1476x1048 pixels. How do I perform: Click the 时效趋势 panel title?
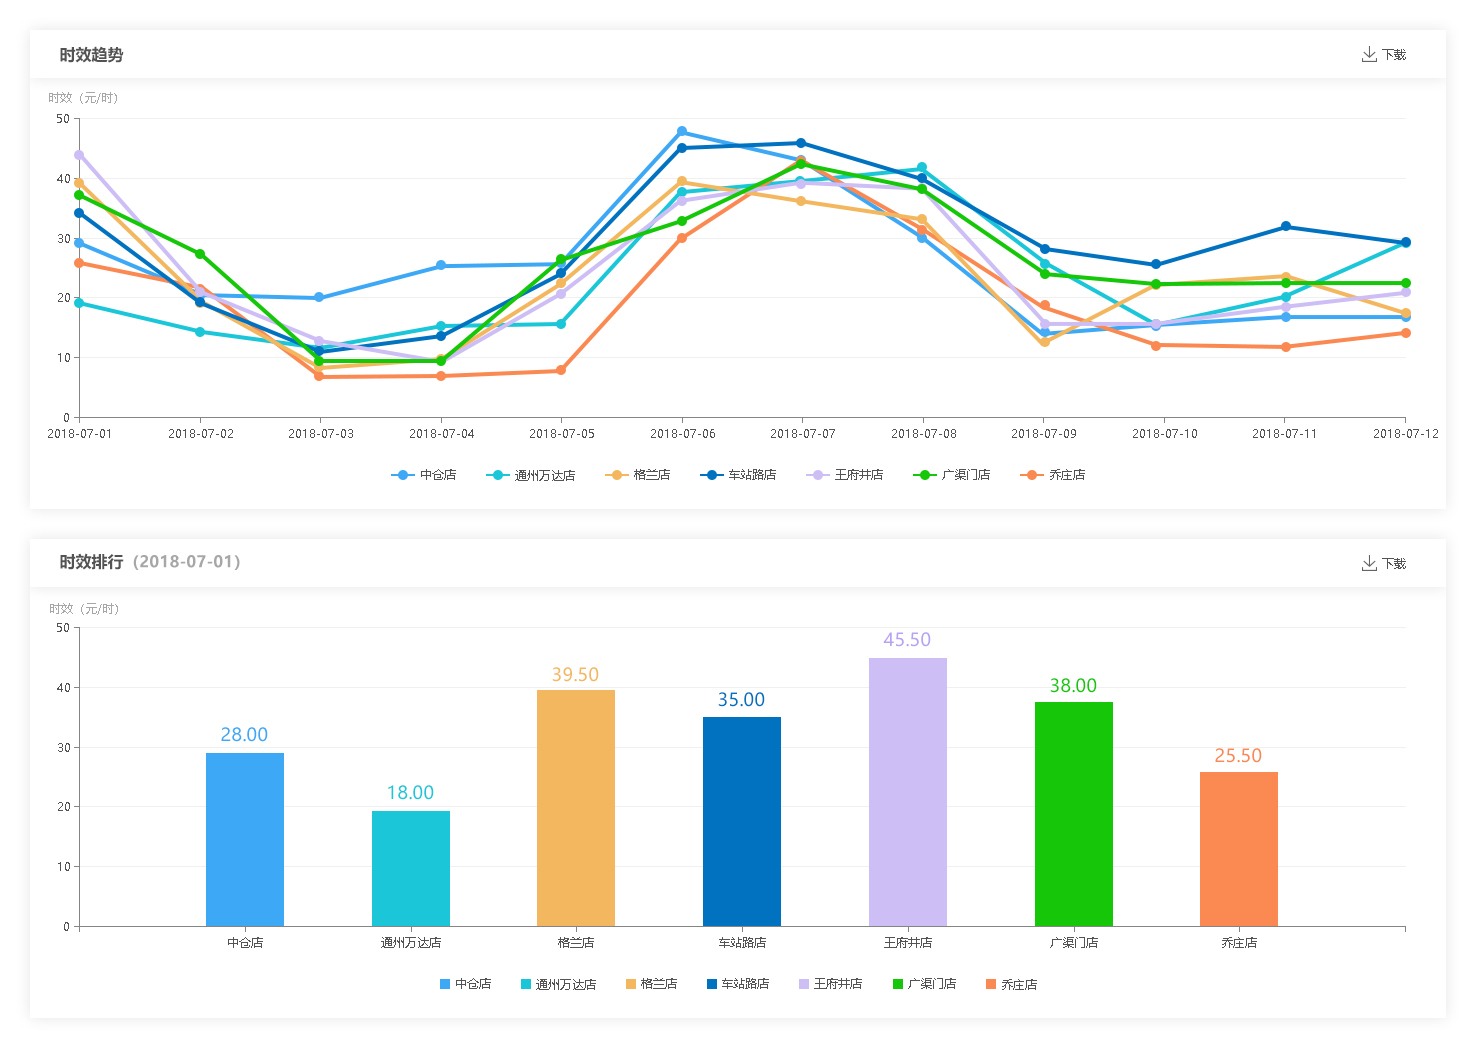[91, 55]
